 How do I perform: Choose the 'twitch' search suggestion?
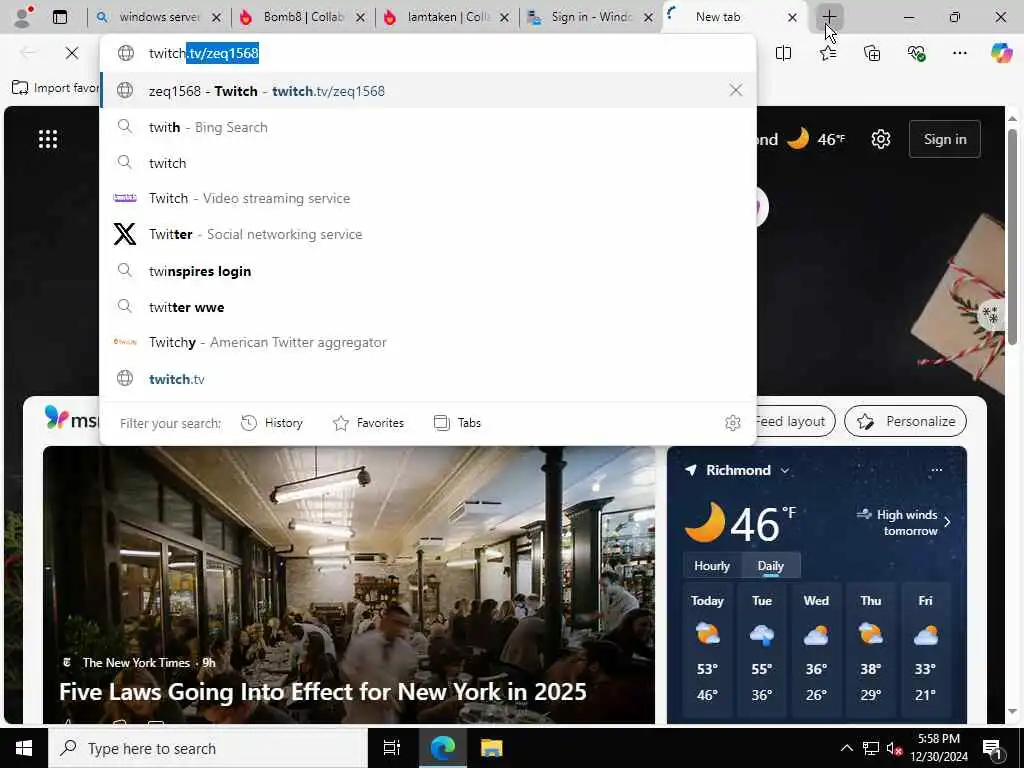click(428, 163)
